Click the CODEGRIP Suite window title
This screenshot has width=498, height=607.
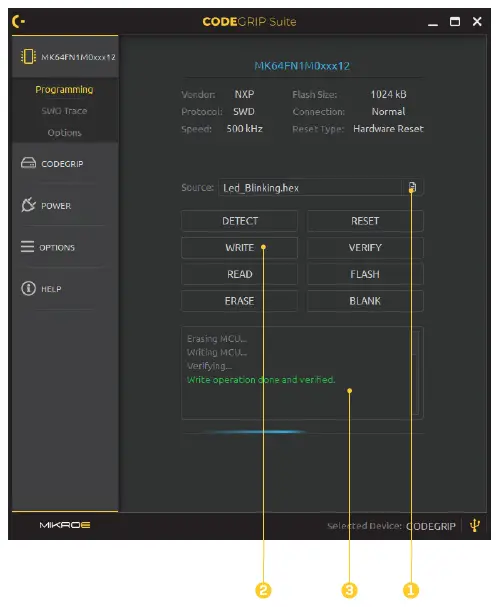(x=249, y=21)
